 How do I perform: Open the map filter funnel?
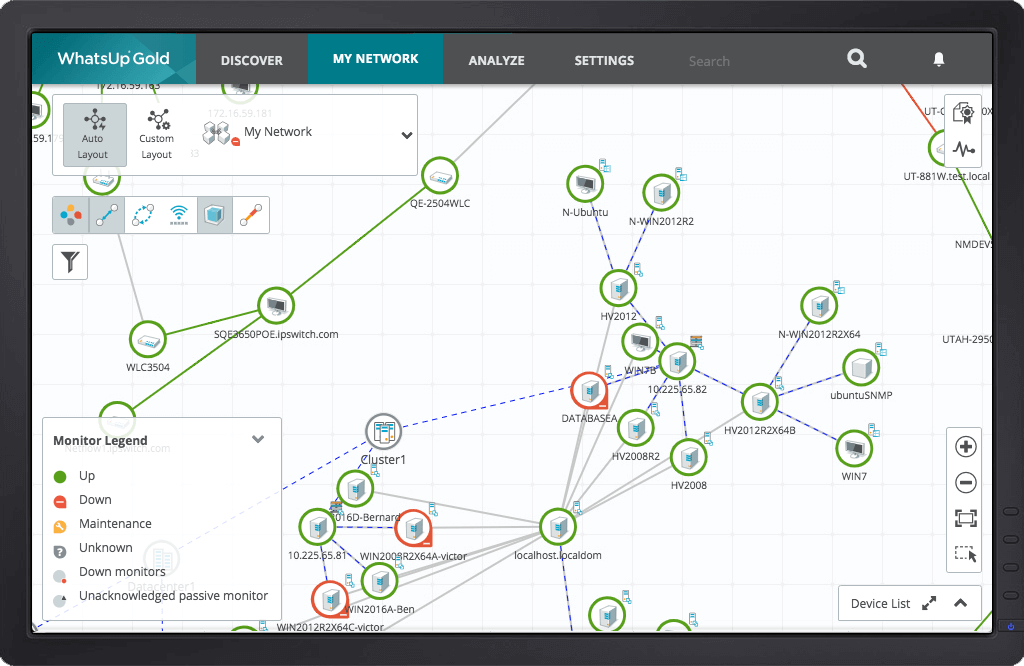(70, 262)
